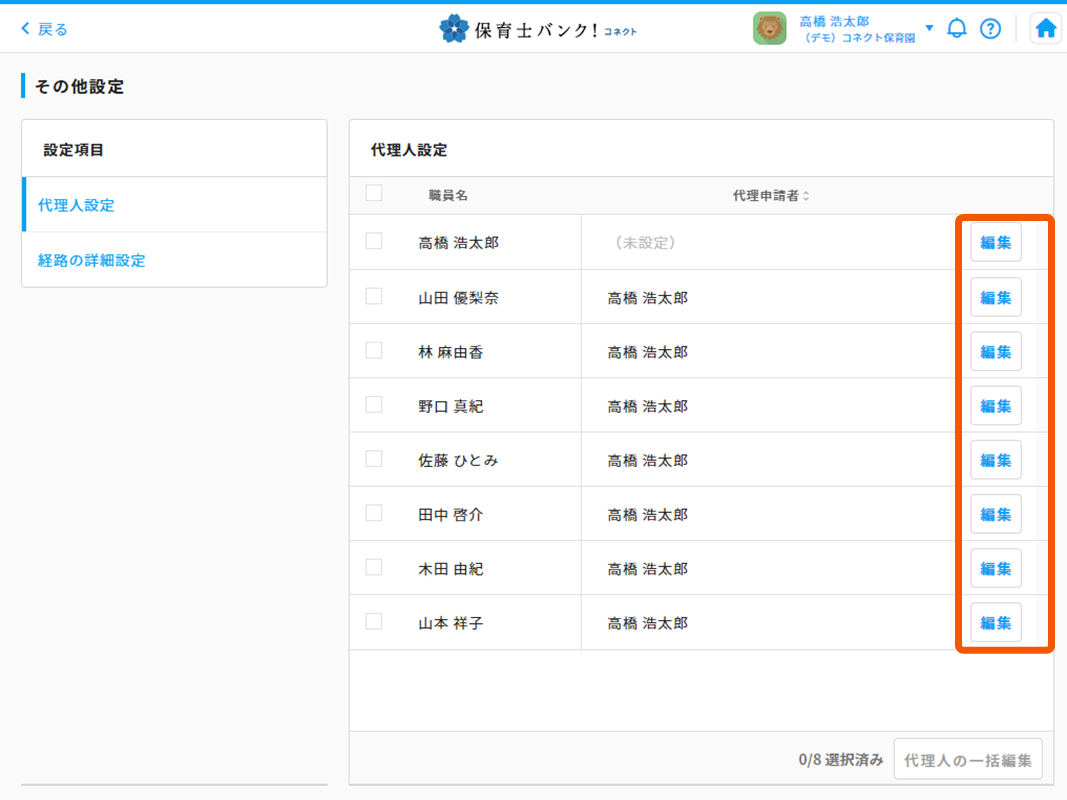
Task: Open the notification bell icon
Action: pyautogui.click(x=957, y=28)
